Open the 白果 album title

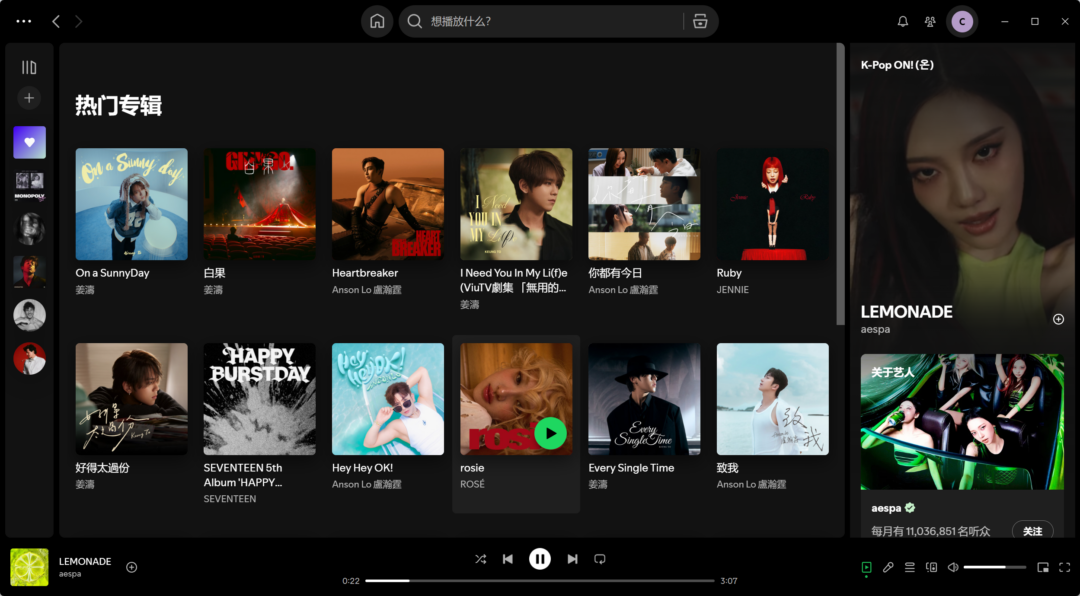[214, 273]
